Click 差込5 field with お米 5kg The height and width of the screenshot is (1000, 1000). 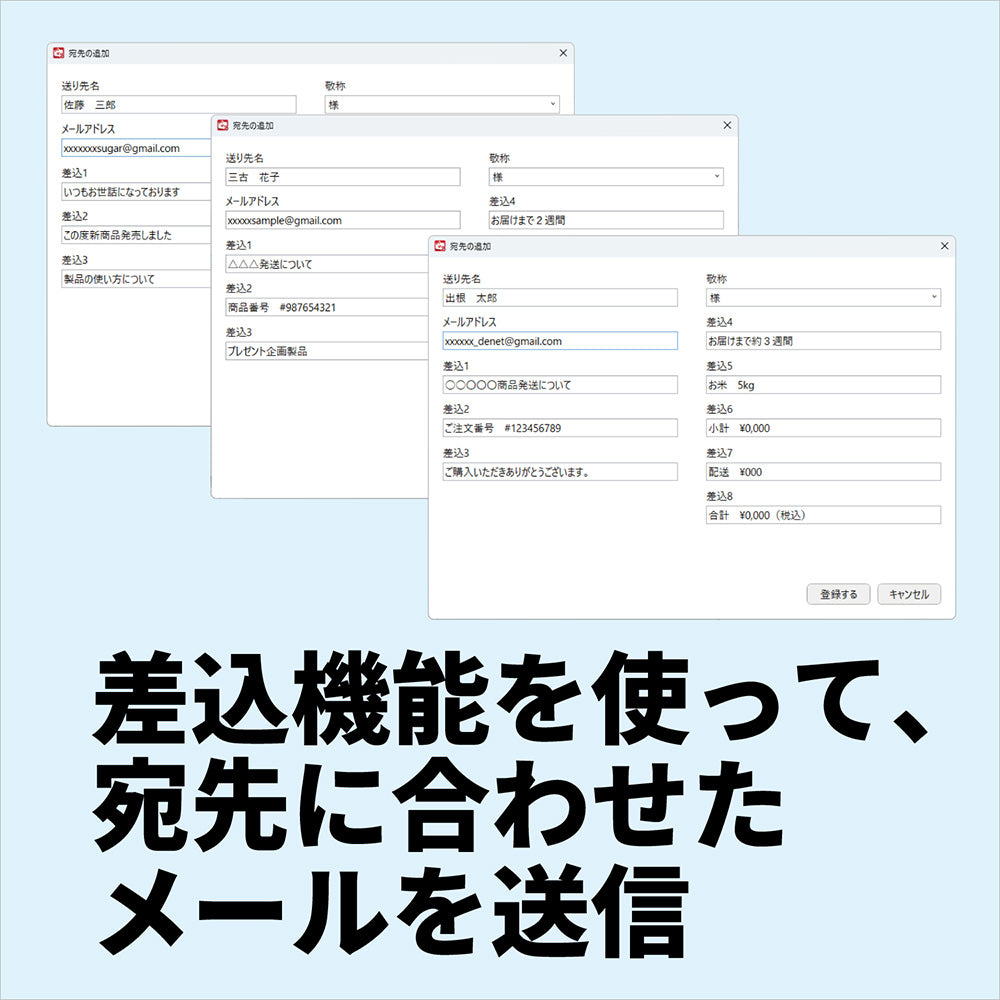point(823,385)
